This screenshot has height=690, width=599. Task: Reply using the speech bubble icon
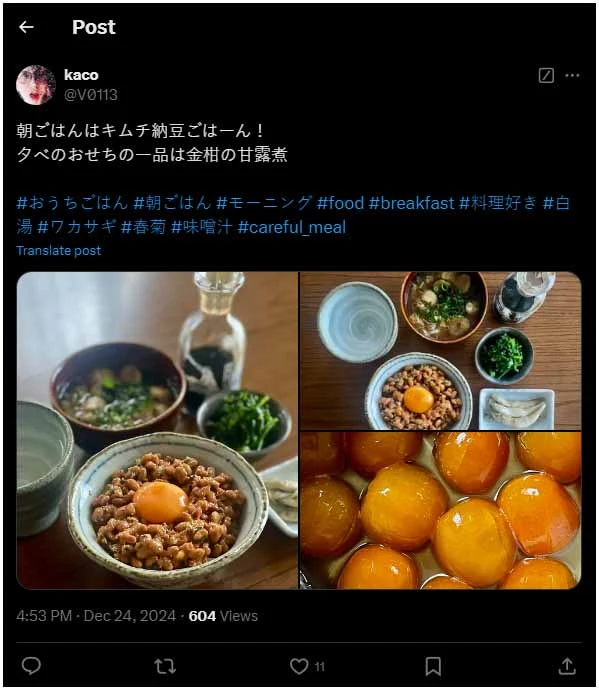point(31,665)
